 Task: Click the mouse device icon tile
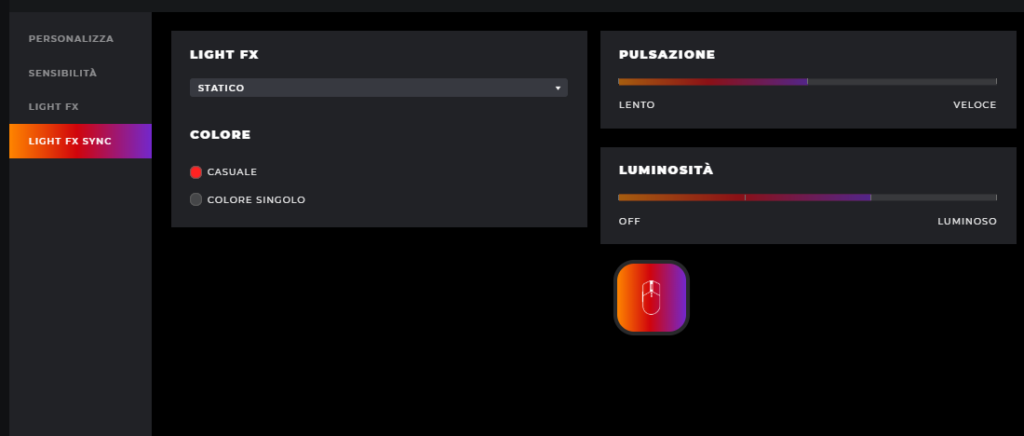(651, 298)
